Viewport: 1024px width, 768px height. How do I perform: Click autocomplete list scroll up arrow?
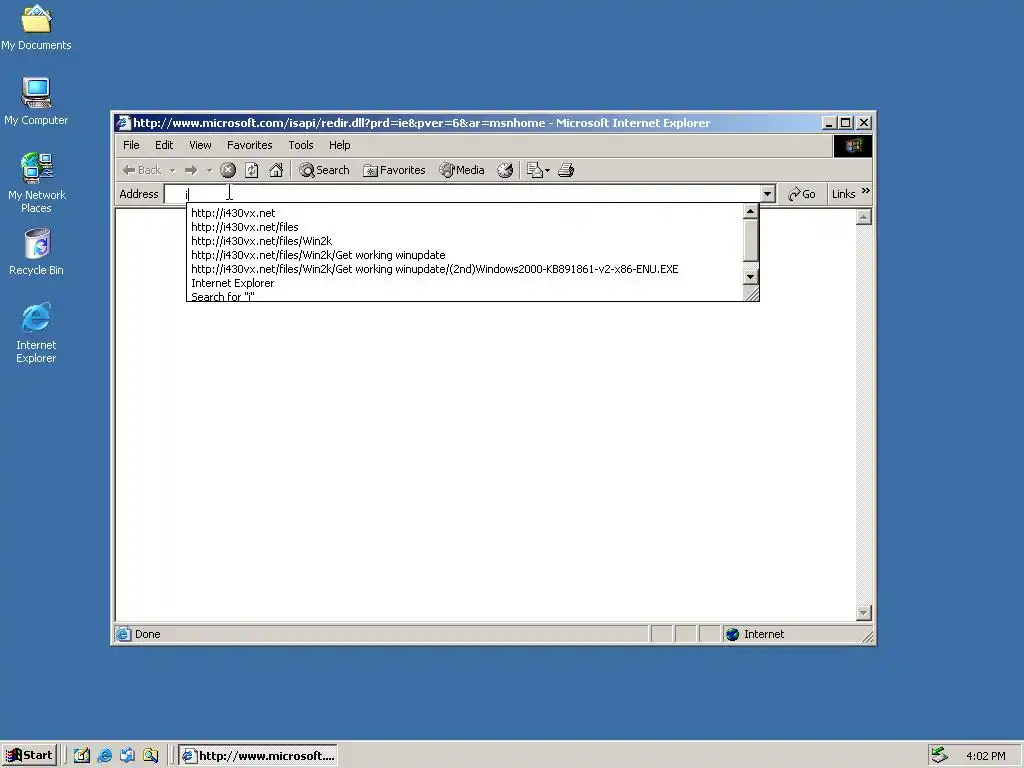pos(750,212)
